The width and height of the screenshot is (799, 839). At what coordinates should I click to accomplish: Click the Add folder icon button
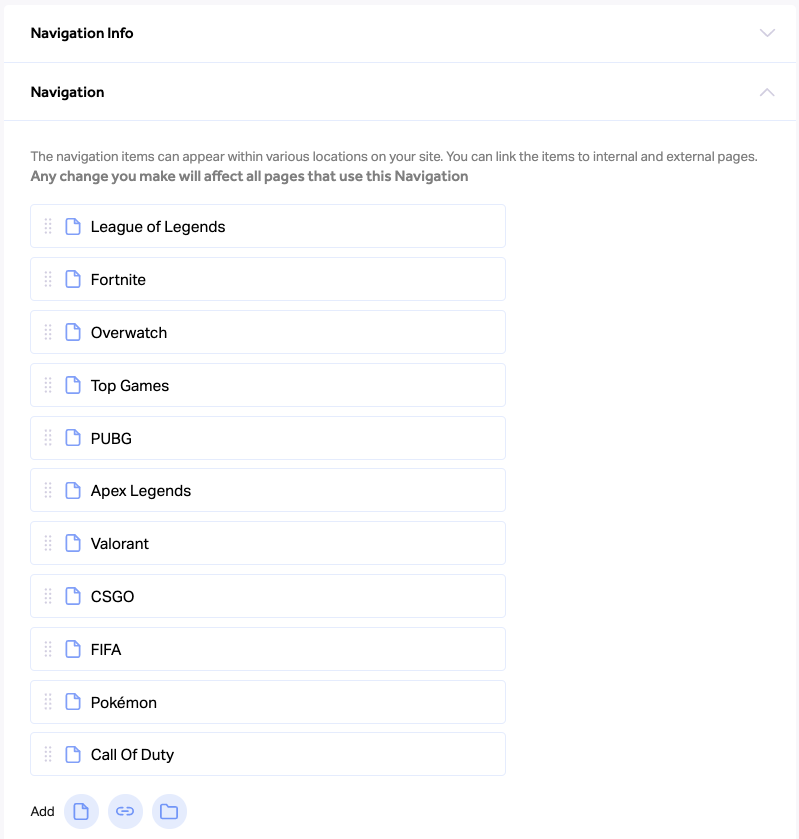169,811
